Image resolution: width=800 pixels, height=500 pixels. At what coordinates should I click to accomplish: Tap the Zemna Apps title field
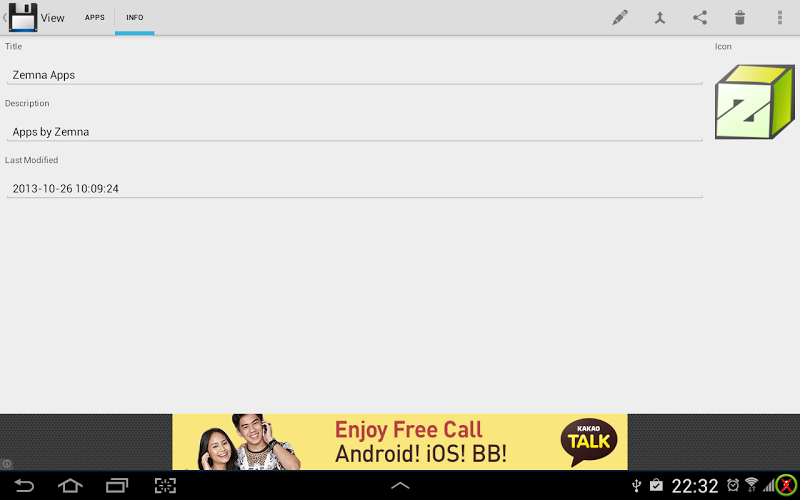click(x=355, y=75)
